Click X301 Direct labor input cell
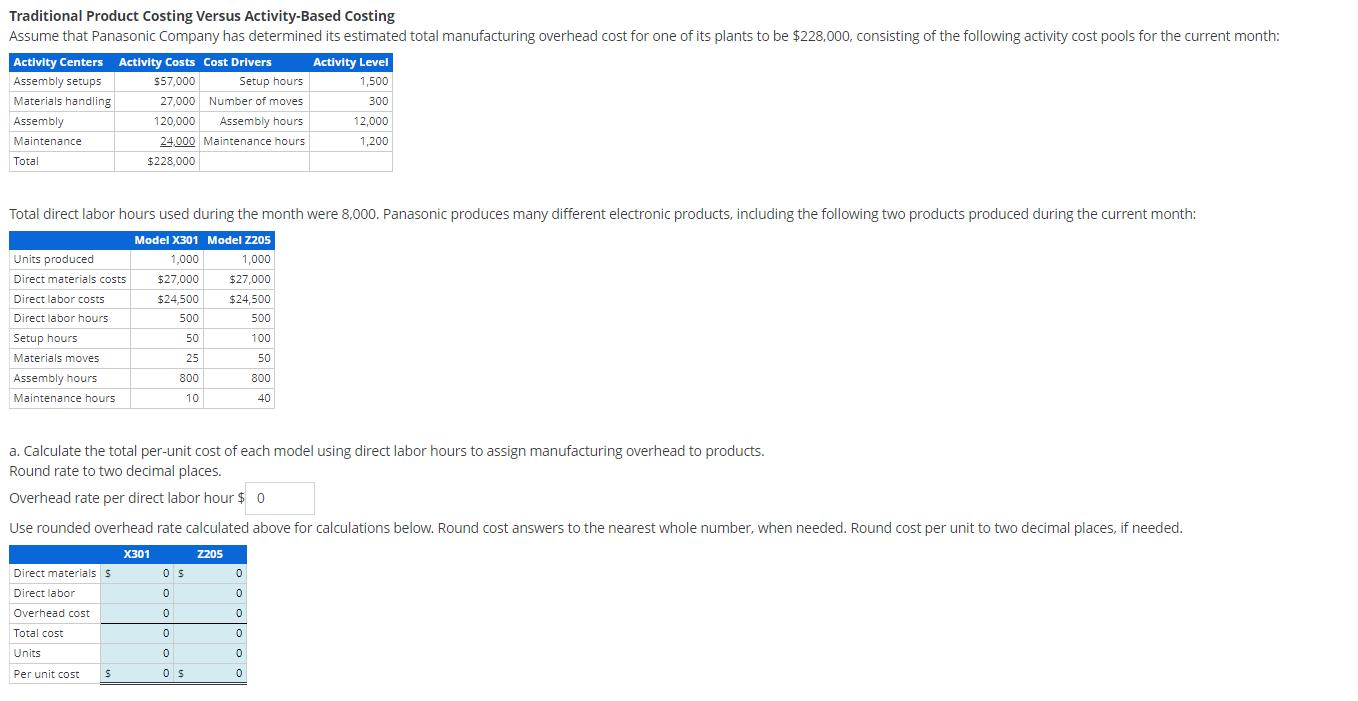 tap(136, 593)
